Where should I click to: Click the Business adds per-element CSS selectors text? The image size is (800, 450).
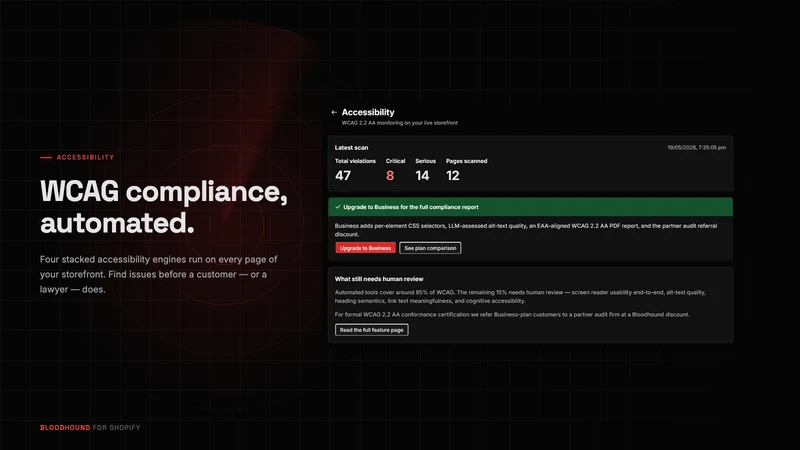pos(526,230)
